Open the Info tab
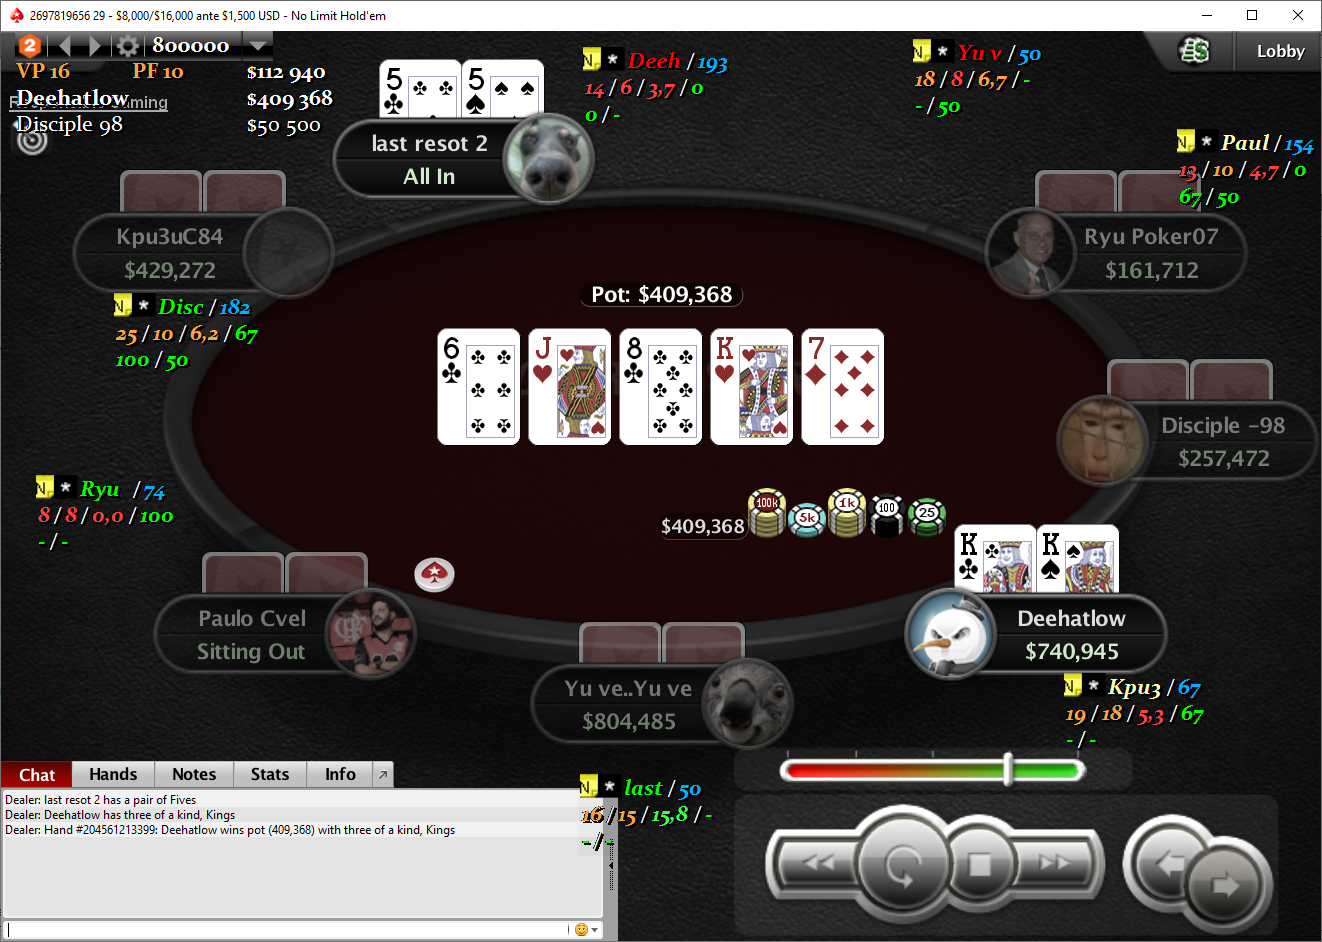 pyautogui.click(x=340, y=775)
